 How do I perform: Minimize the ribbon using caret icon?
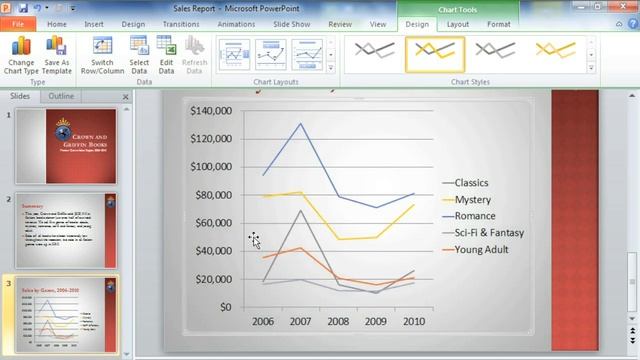pyautogui.click(x=619, y=24)
